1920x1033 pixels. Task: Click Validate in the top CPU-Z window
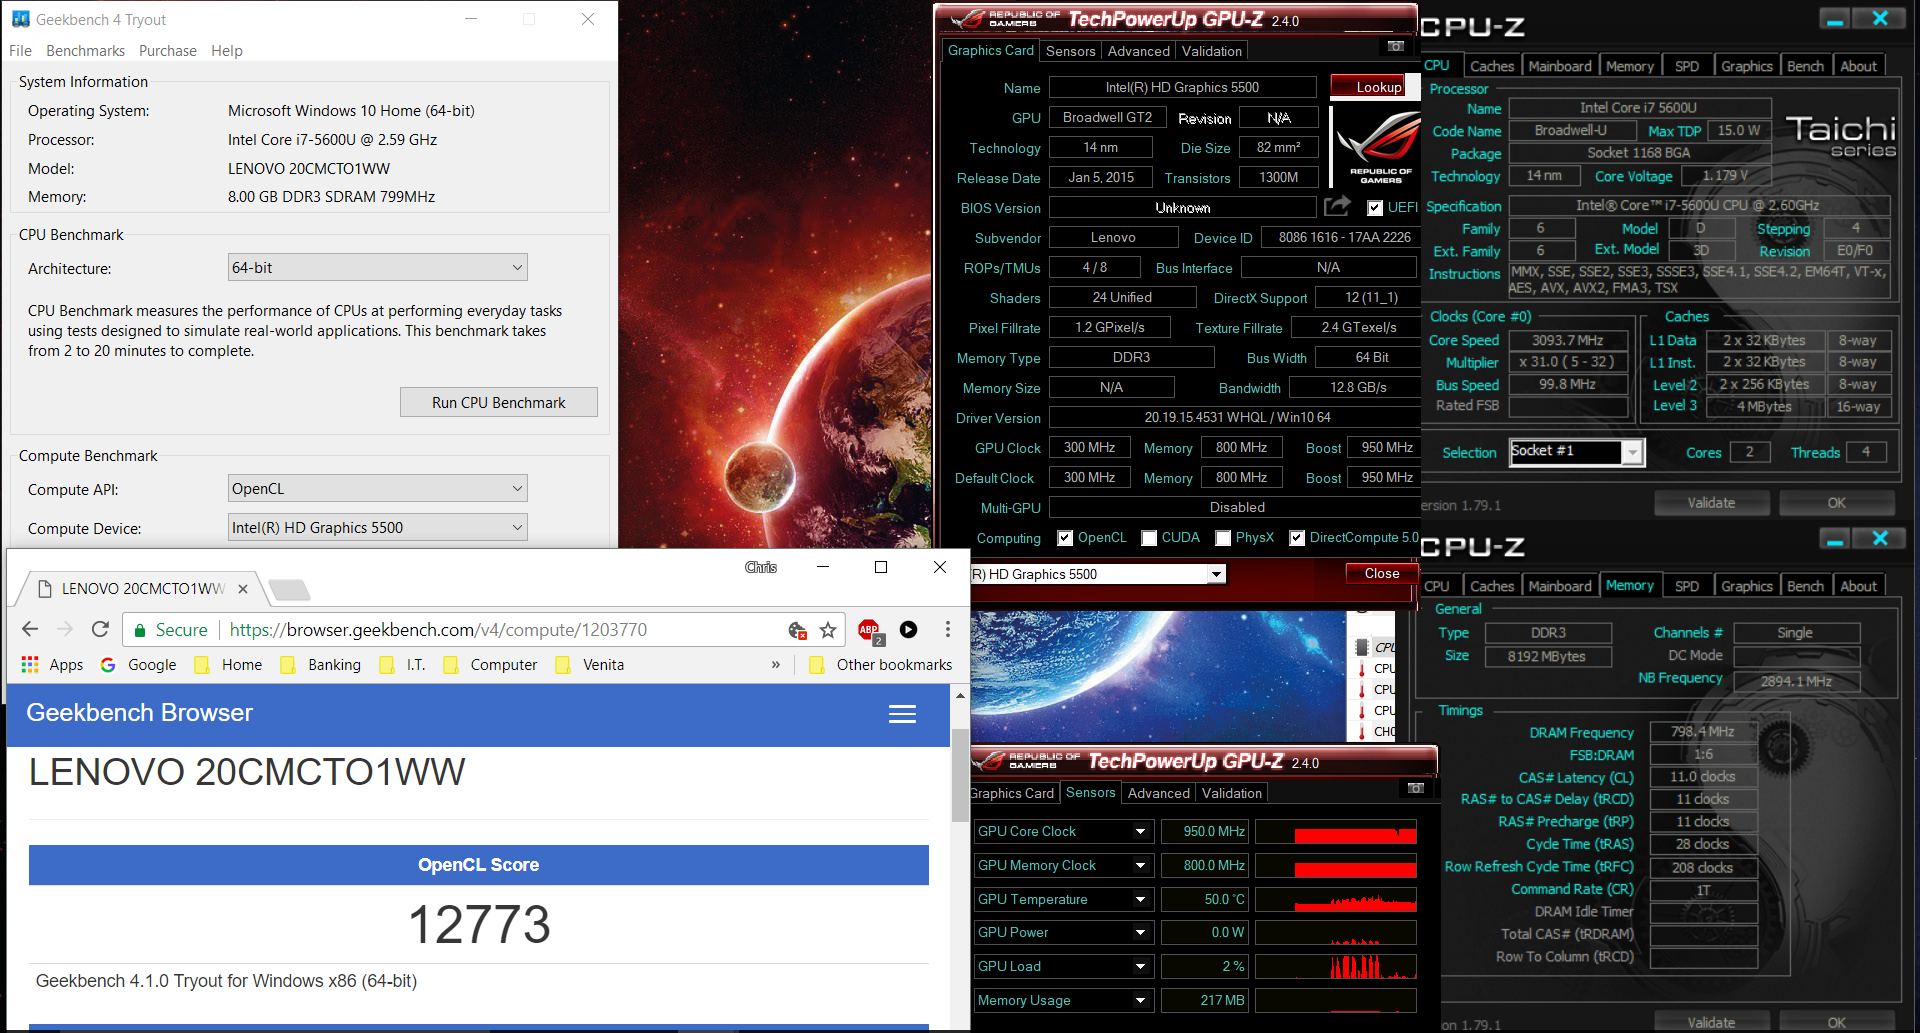(x=1711, y=503)
